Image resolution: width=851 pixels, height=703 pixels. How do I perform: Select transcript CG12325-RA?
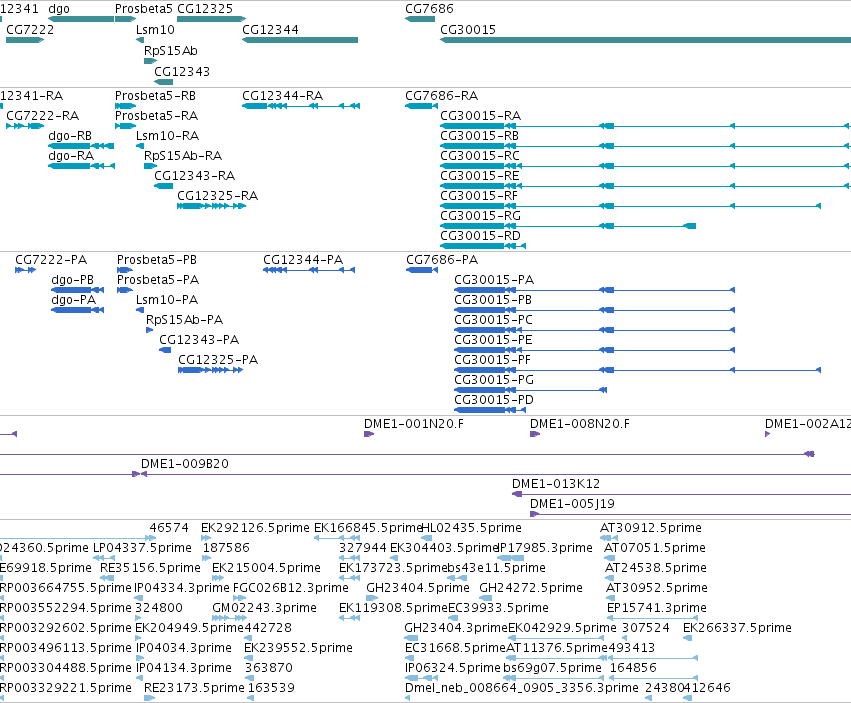click(218, 196)
